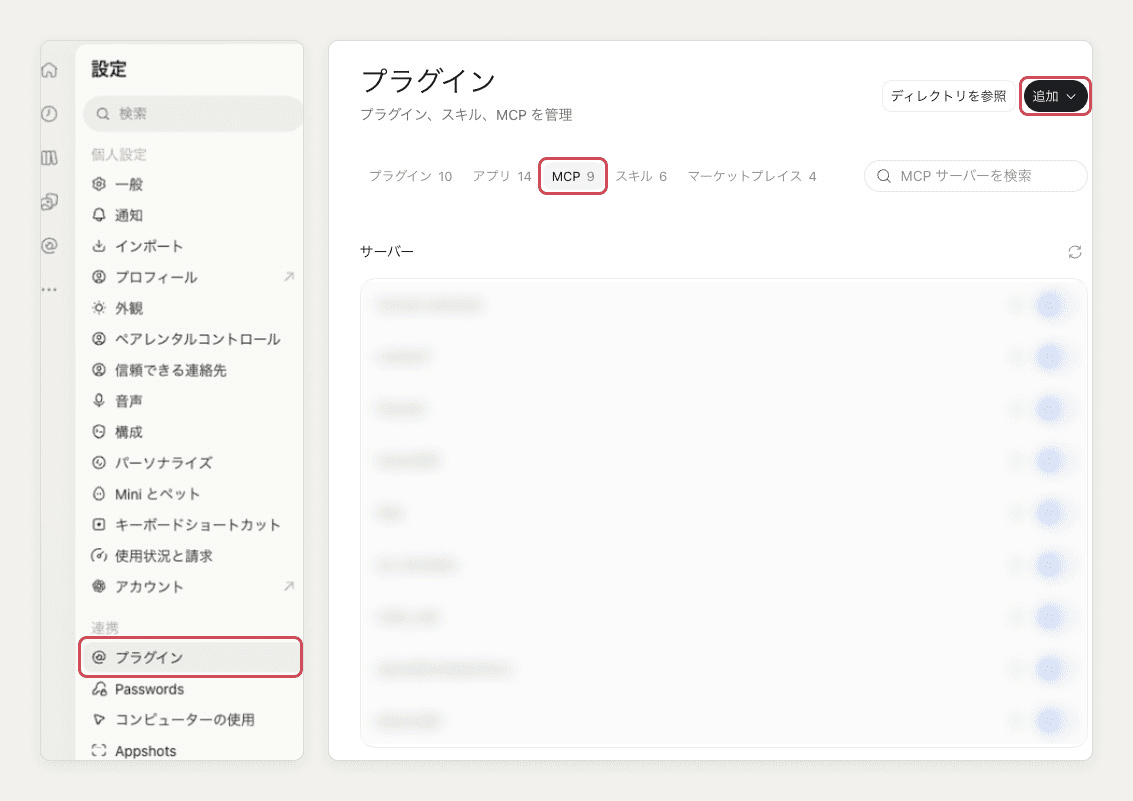Image resolution: width=1133 pixels, height=801 pixels.
Task: Select the インポート item with download icon
Action: click(192, 246)
